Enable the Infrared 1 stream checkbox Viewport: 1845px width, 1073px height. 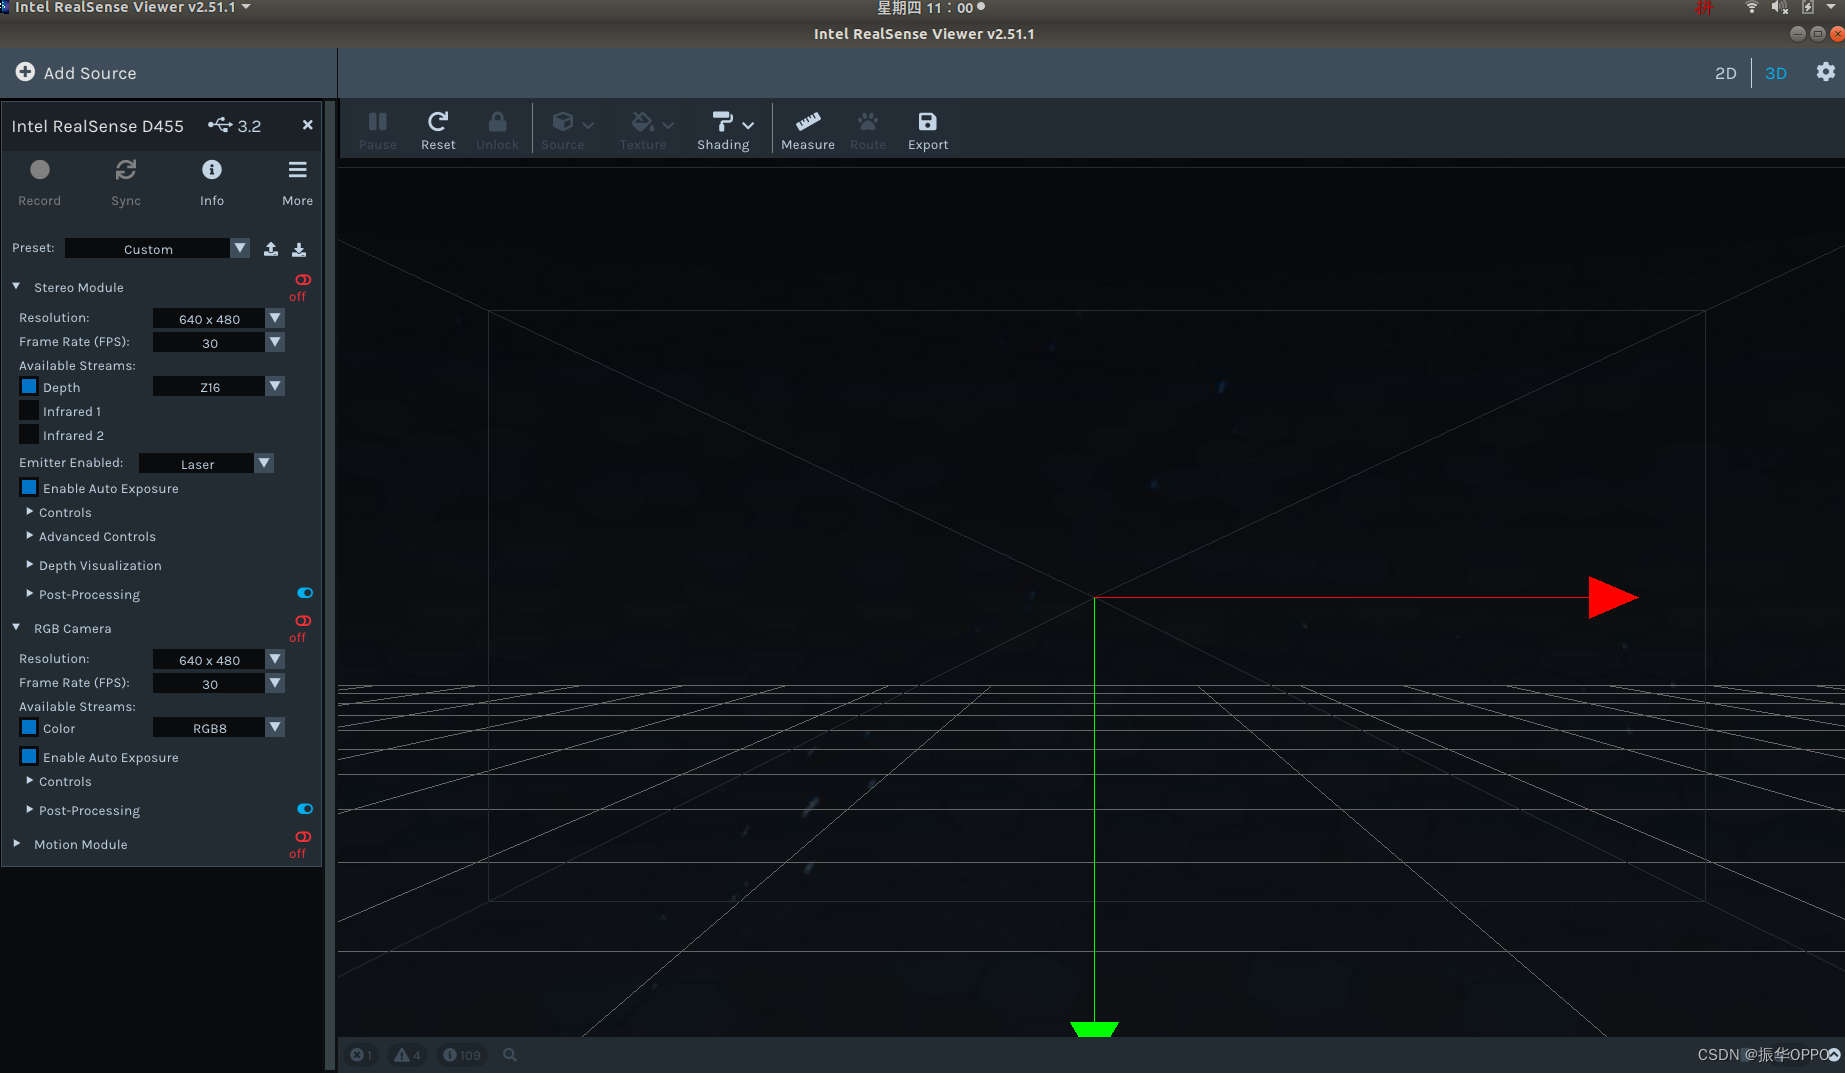(x=29, y=410)
